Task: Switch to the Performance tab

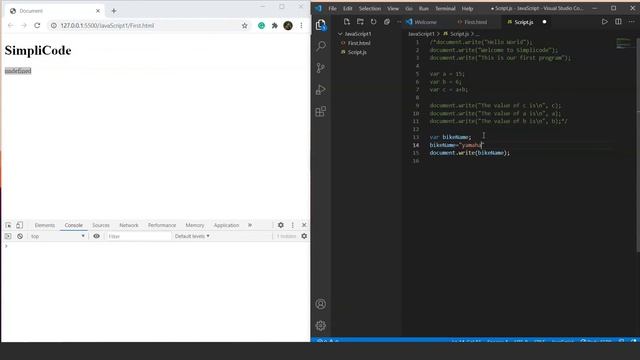Action: [162, 225]
